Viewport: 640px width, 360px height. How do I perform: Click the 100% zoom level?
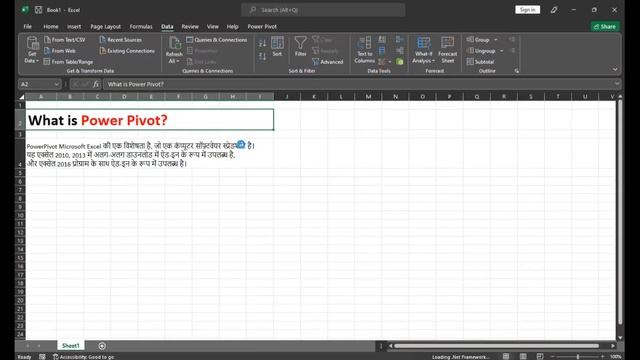coord(615,357)
